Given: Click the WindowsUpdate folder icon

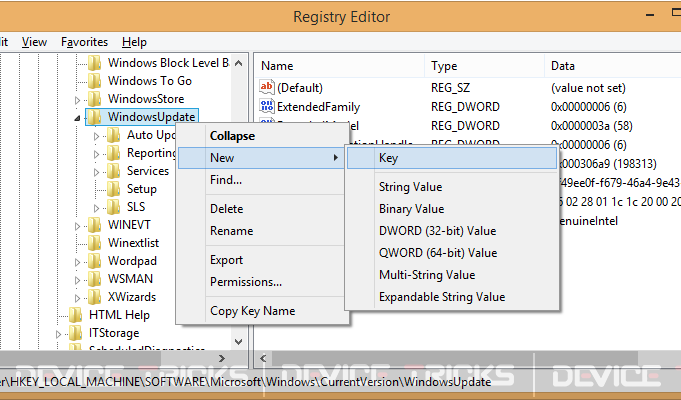Looking at the screenshot, I should 95,117.
